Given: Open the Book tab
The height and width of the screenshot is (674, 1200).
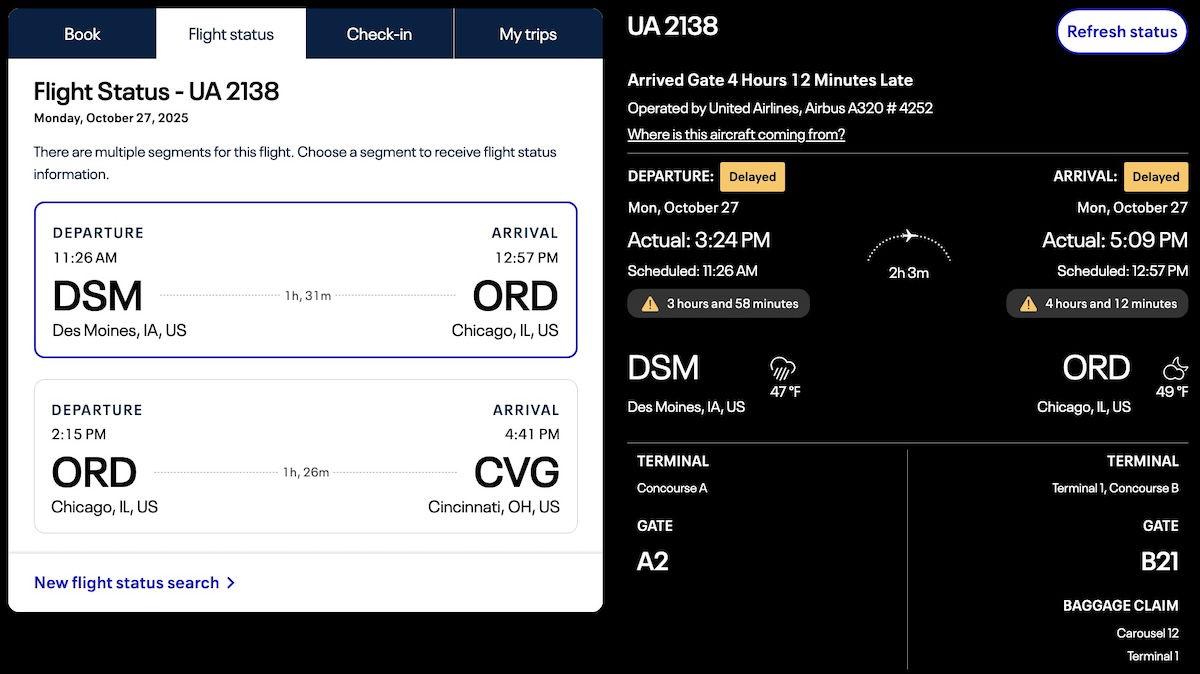Looking at the screenshot, I should click(82, 34).
